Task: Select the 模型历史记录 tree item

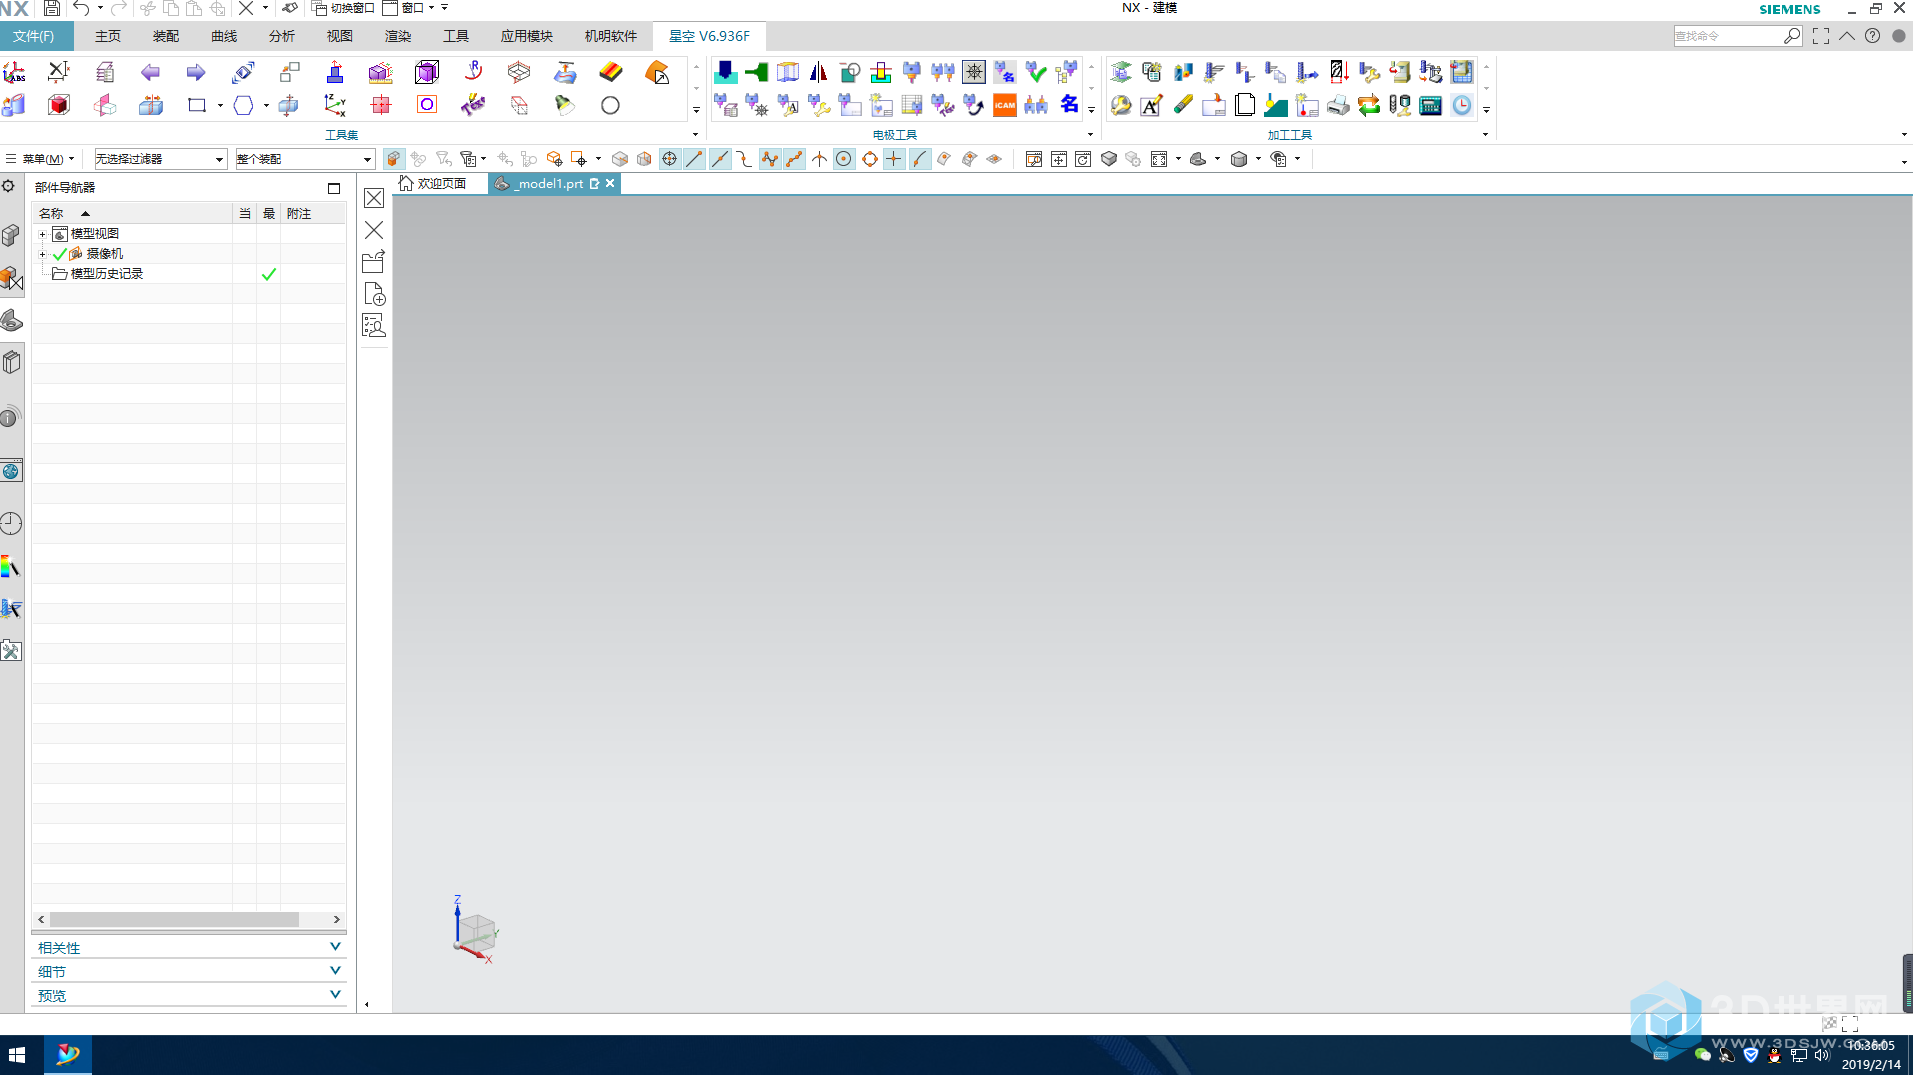Action: pyautogui.click(x=106, y=274)
